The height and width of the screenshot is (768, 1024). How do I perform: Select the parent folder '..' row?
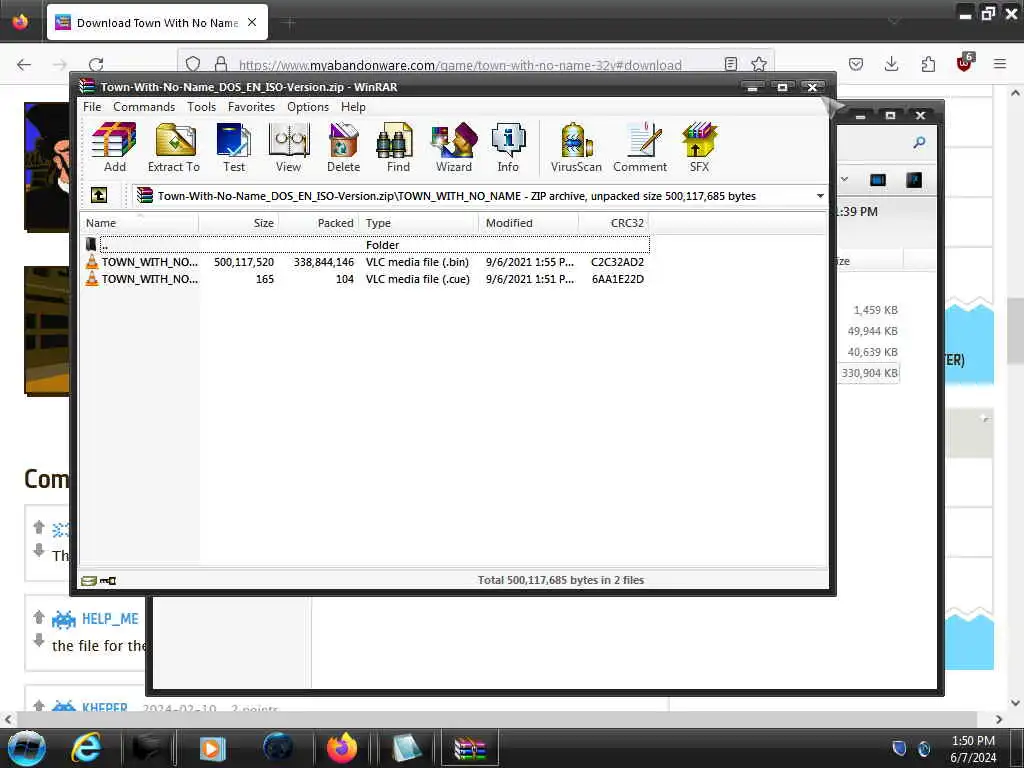pos(366,245)
